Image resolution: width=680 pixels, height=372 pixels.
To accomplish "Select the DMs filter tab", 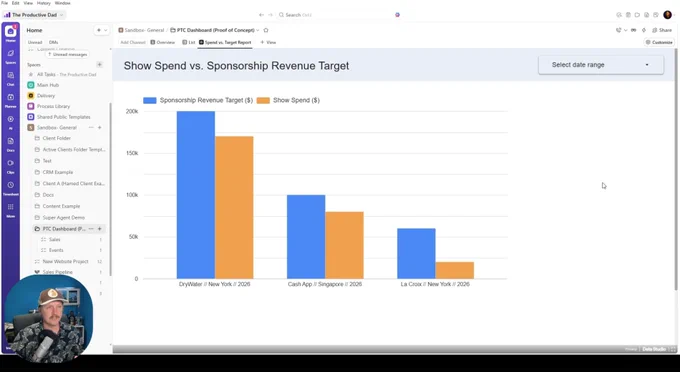I will pyautogui.click(x=53, y=42).
